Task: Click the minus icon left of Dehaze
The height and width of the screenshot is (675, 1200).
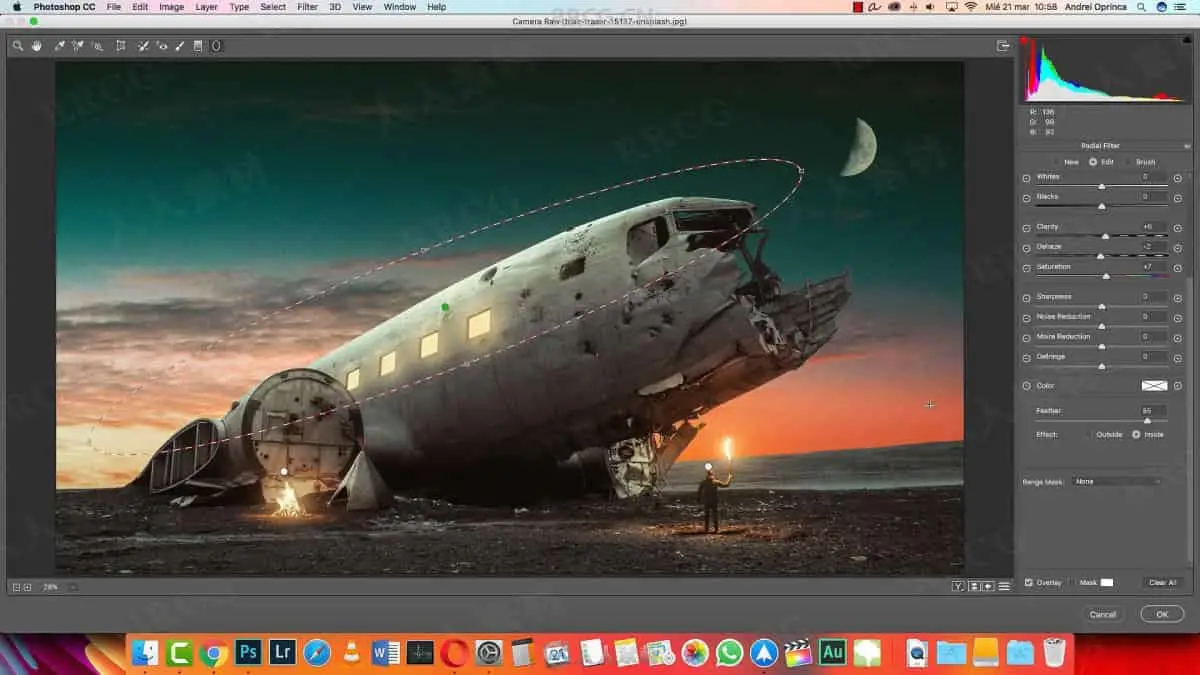Action: [1026, 247]
